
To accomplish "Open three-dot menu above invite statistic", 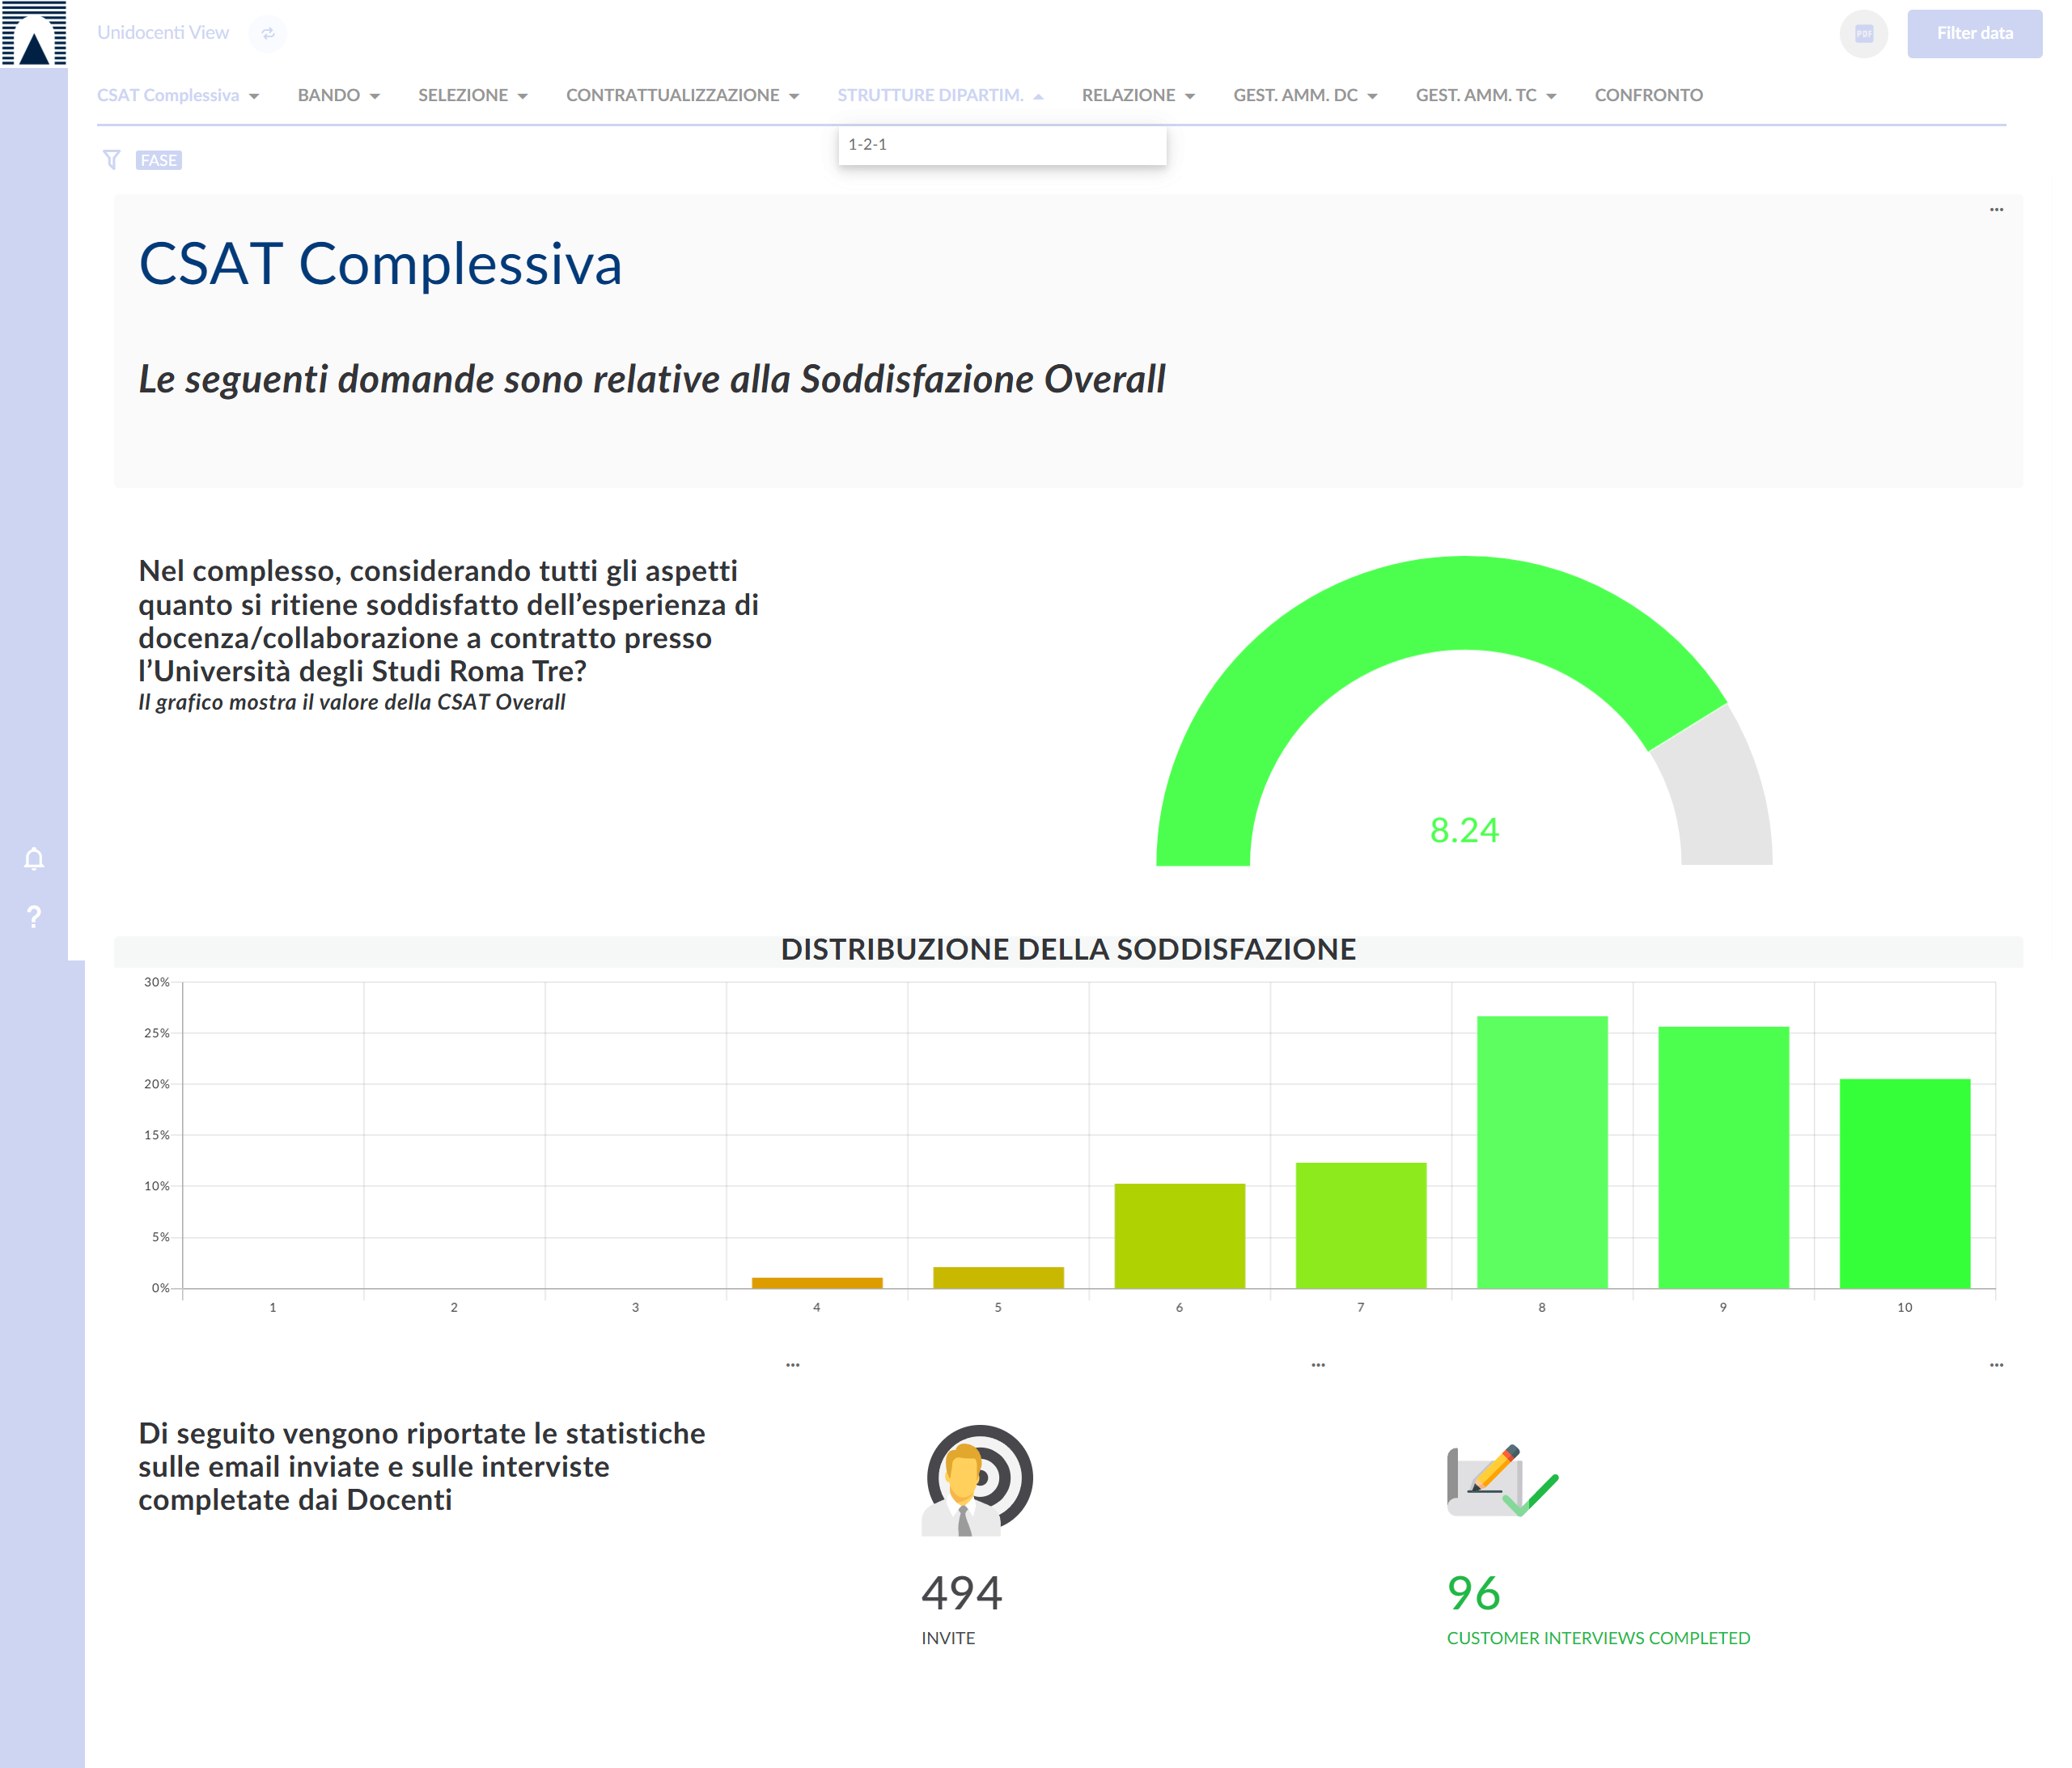I will click(x=1318, y=1365).
